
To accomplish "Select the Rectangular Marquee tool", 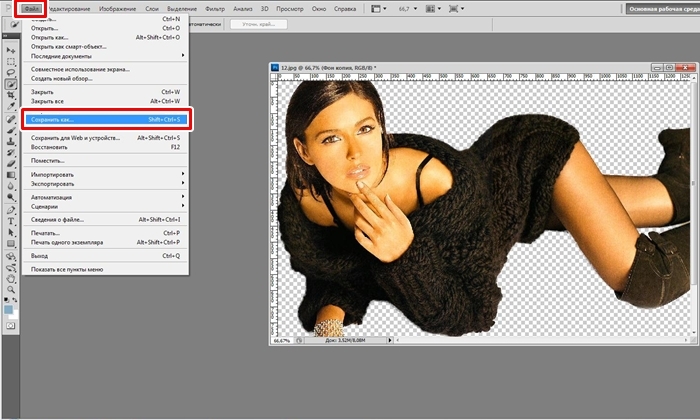I will point(11,60).
